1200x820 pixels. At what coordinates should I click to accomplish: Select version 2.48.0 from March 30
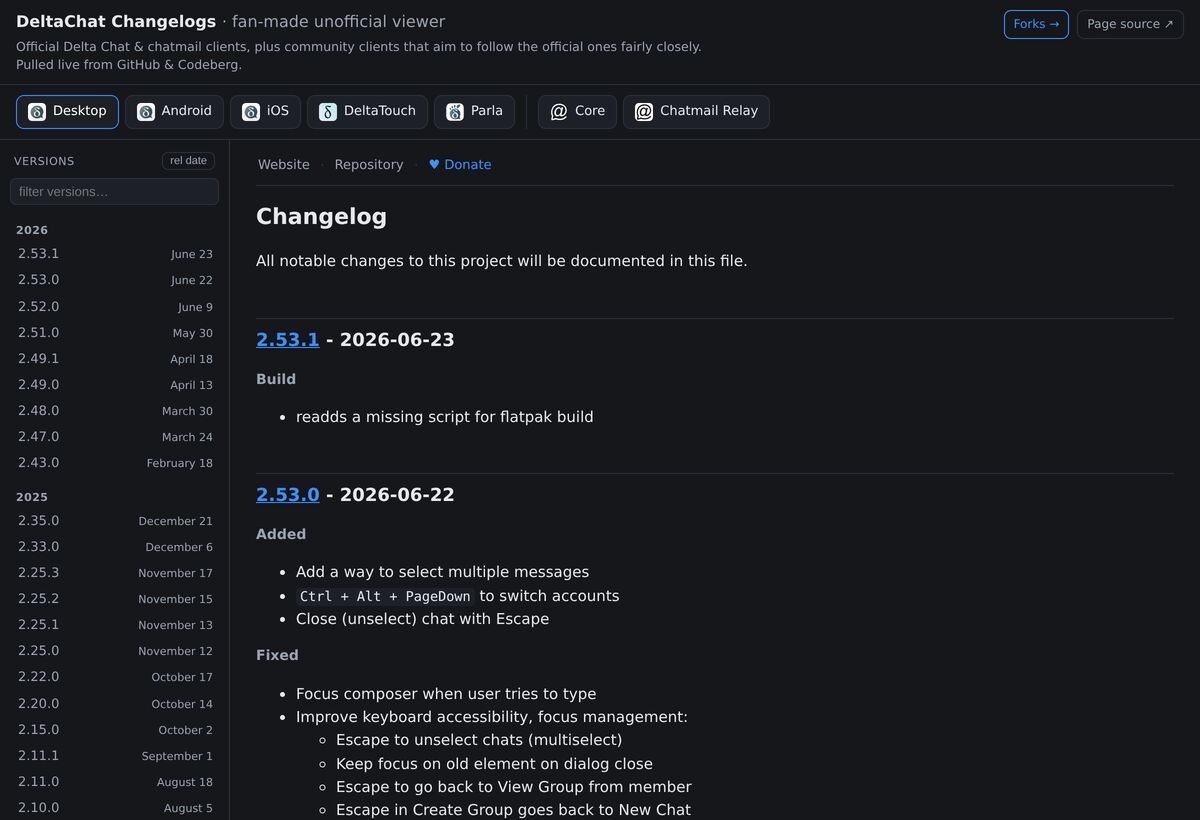[114, 411]
